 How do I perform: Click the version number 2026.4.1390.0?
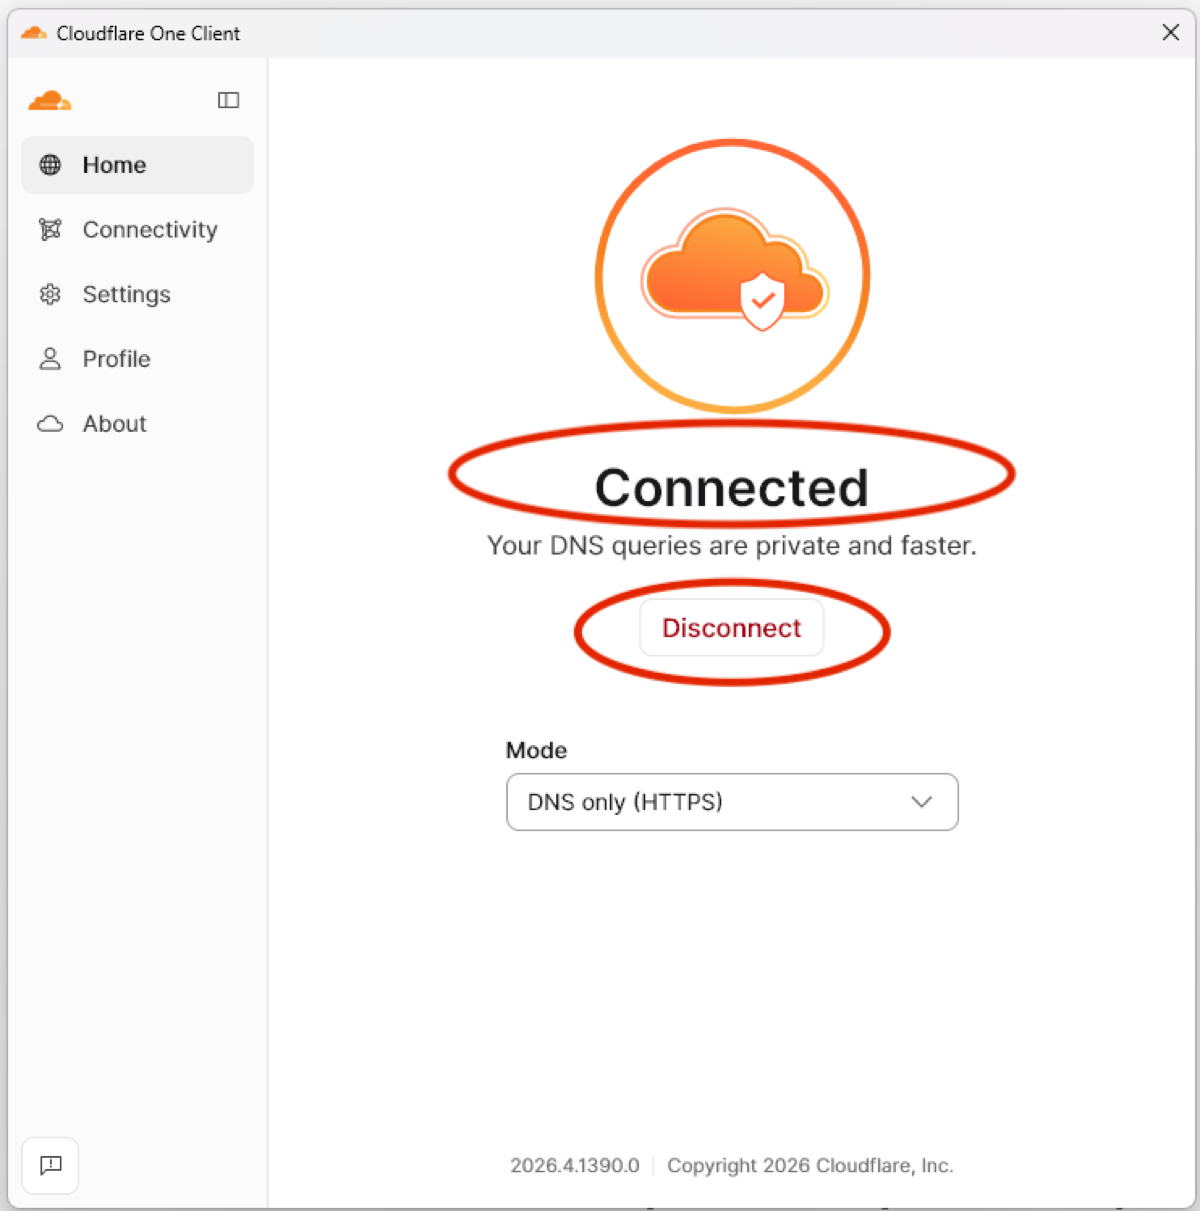point(575,1166)
